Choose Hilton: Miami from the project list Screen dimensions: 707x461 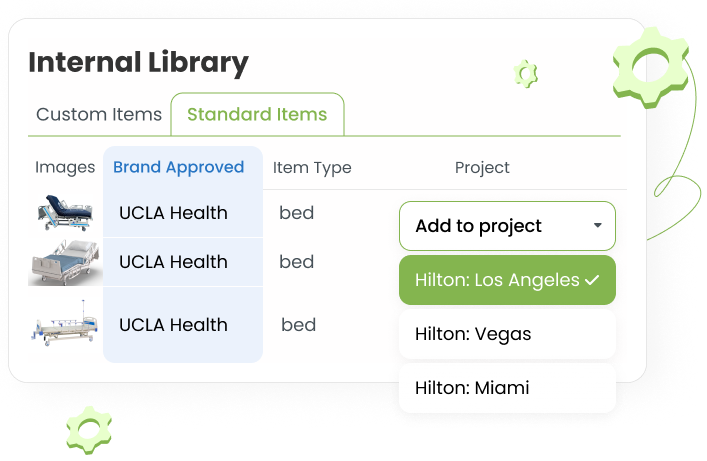(x=507, y=388)
